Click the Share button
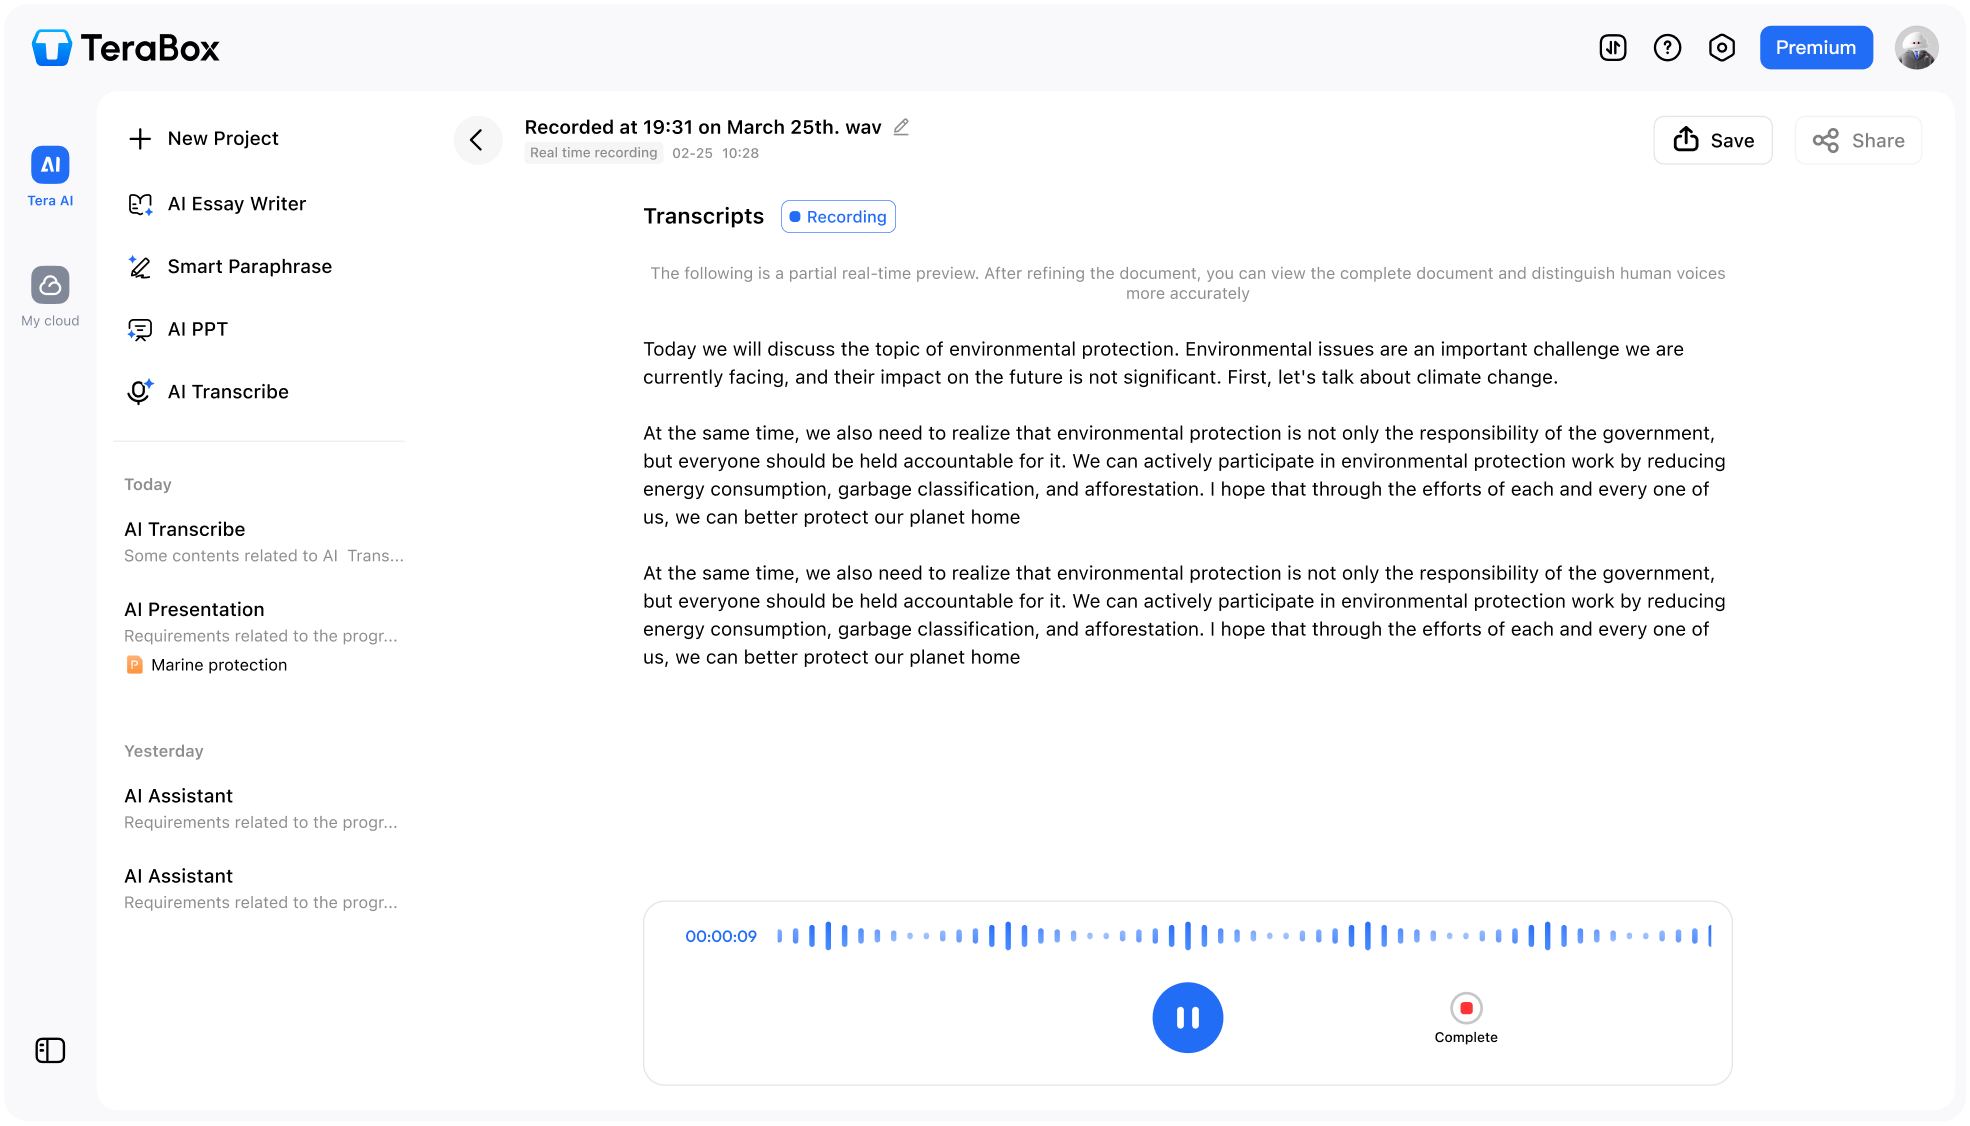1970x1126 pixels. (1857, 140)
